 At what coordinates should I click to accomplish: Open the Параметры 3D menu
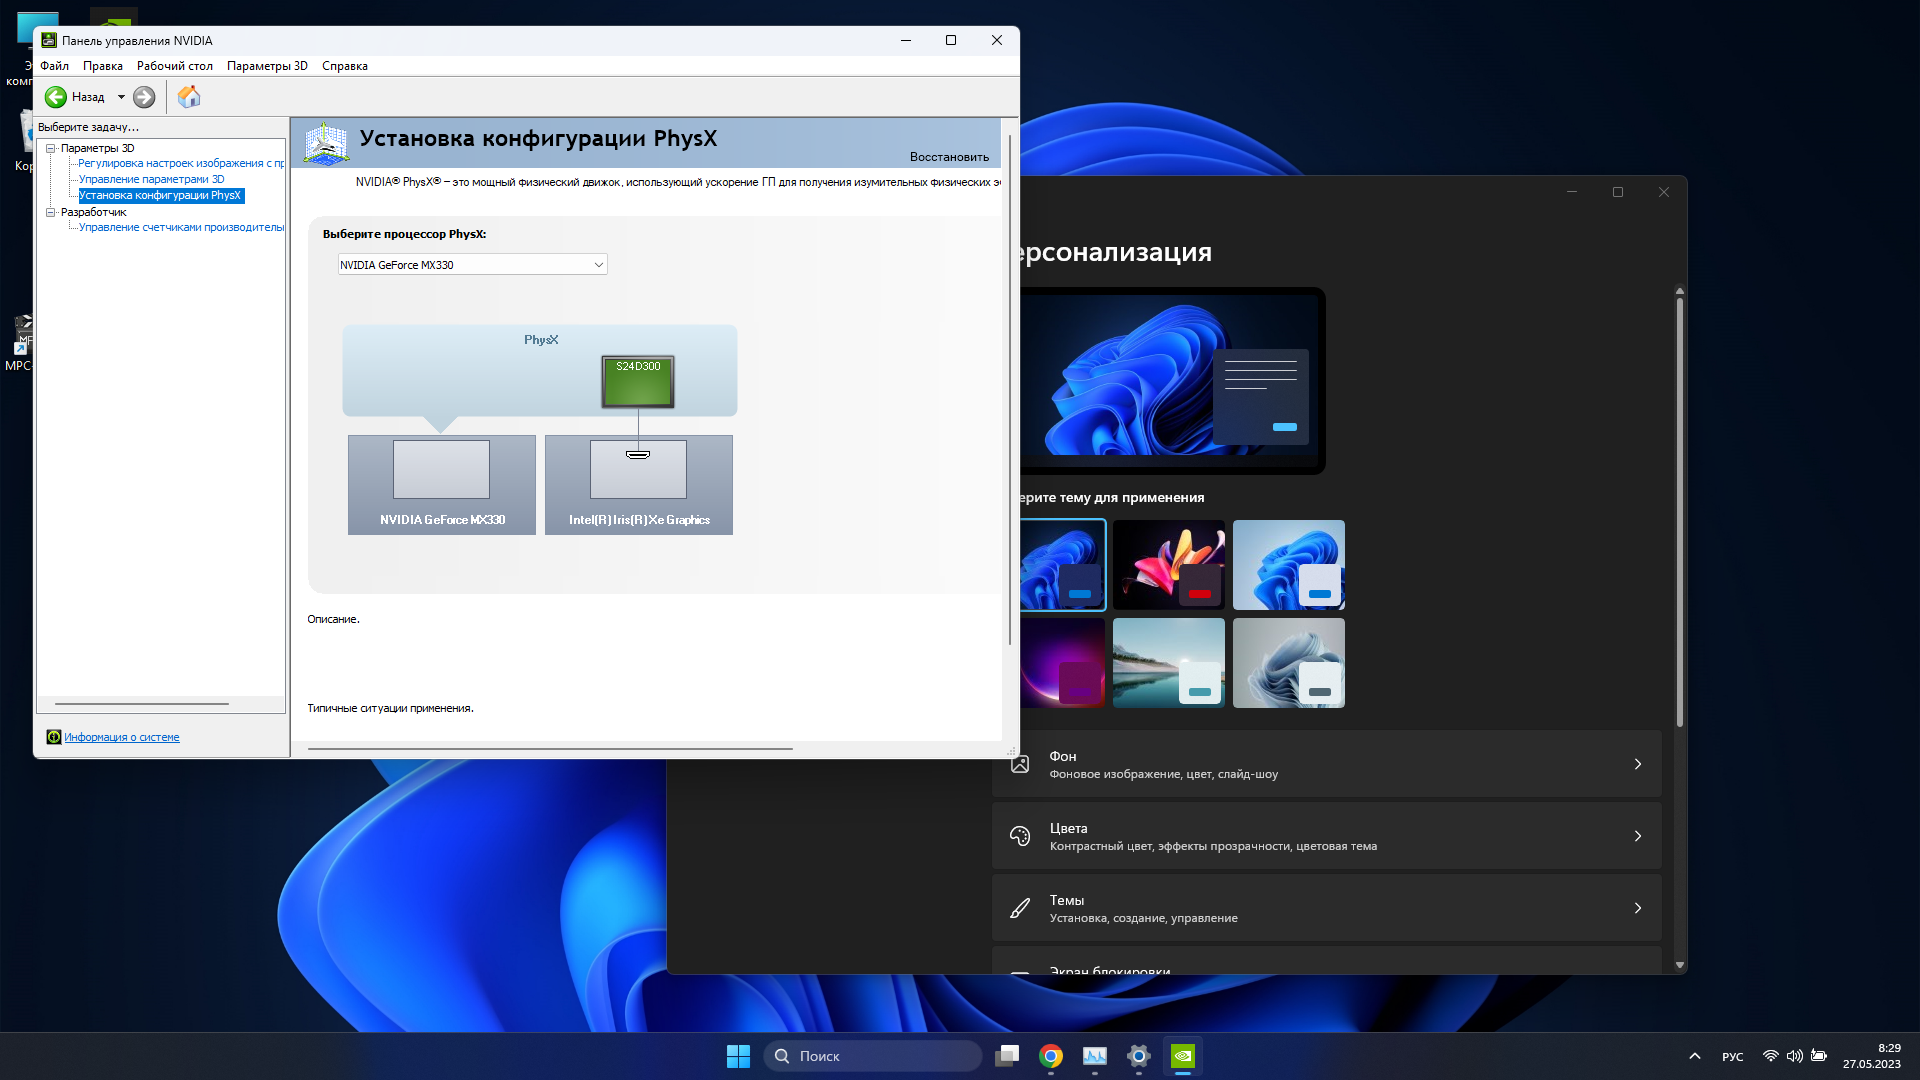[x=267, y=66]
